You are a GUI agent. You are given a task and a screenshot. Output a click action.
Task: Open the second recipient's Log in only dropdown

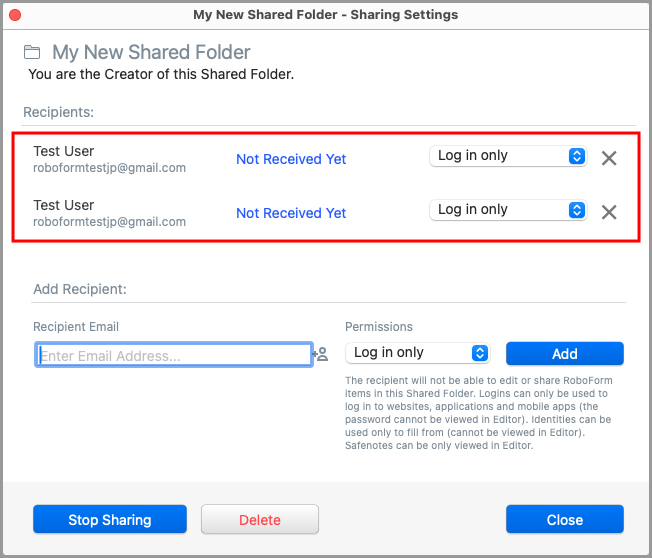click(508, 210)
